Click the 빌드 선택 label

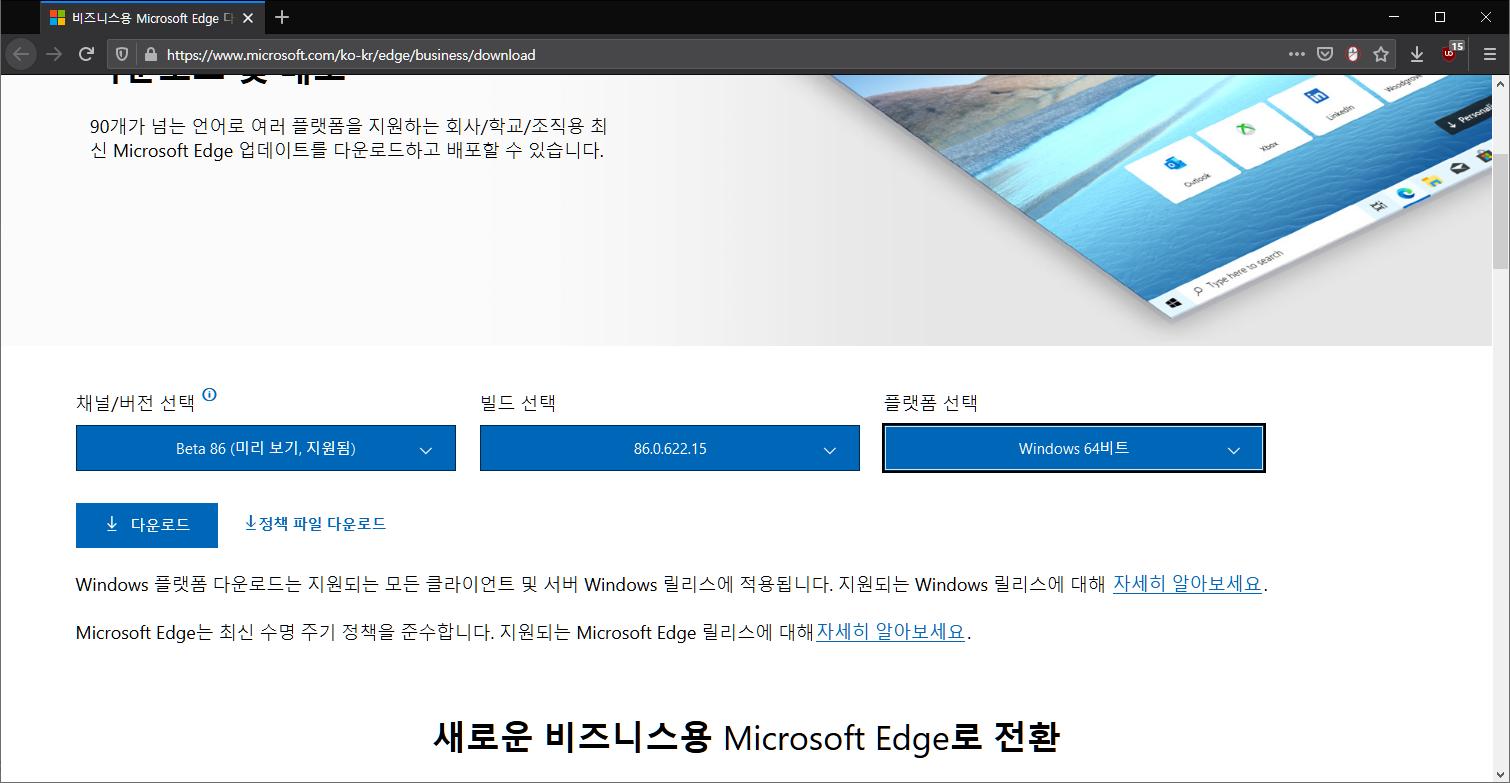pyautogui.click(x=518, y=403)
